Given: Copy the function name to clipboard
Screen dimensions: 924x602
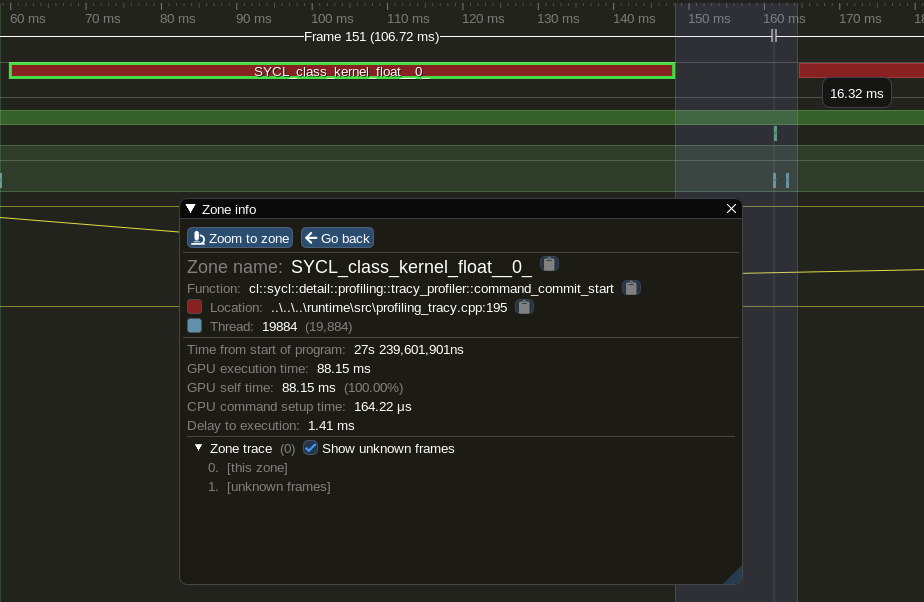Looking at the screenshot, I should (631, 288).
